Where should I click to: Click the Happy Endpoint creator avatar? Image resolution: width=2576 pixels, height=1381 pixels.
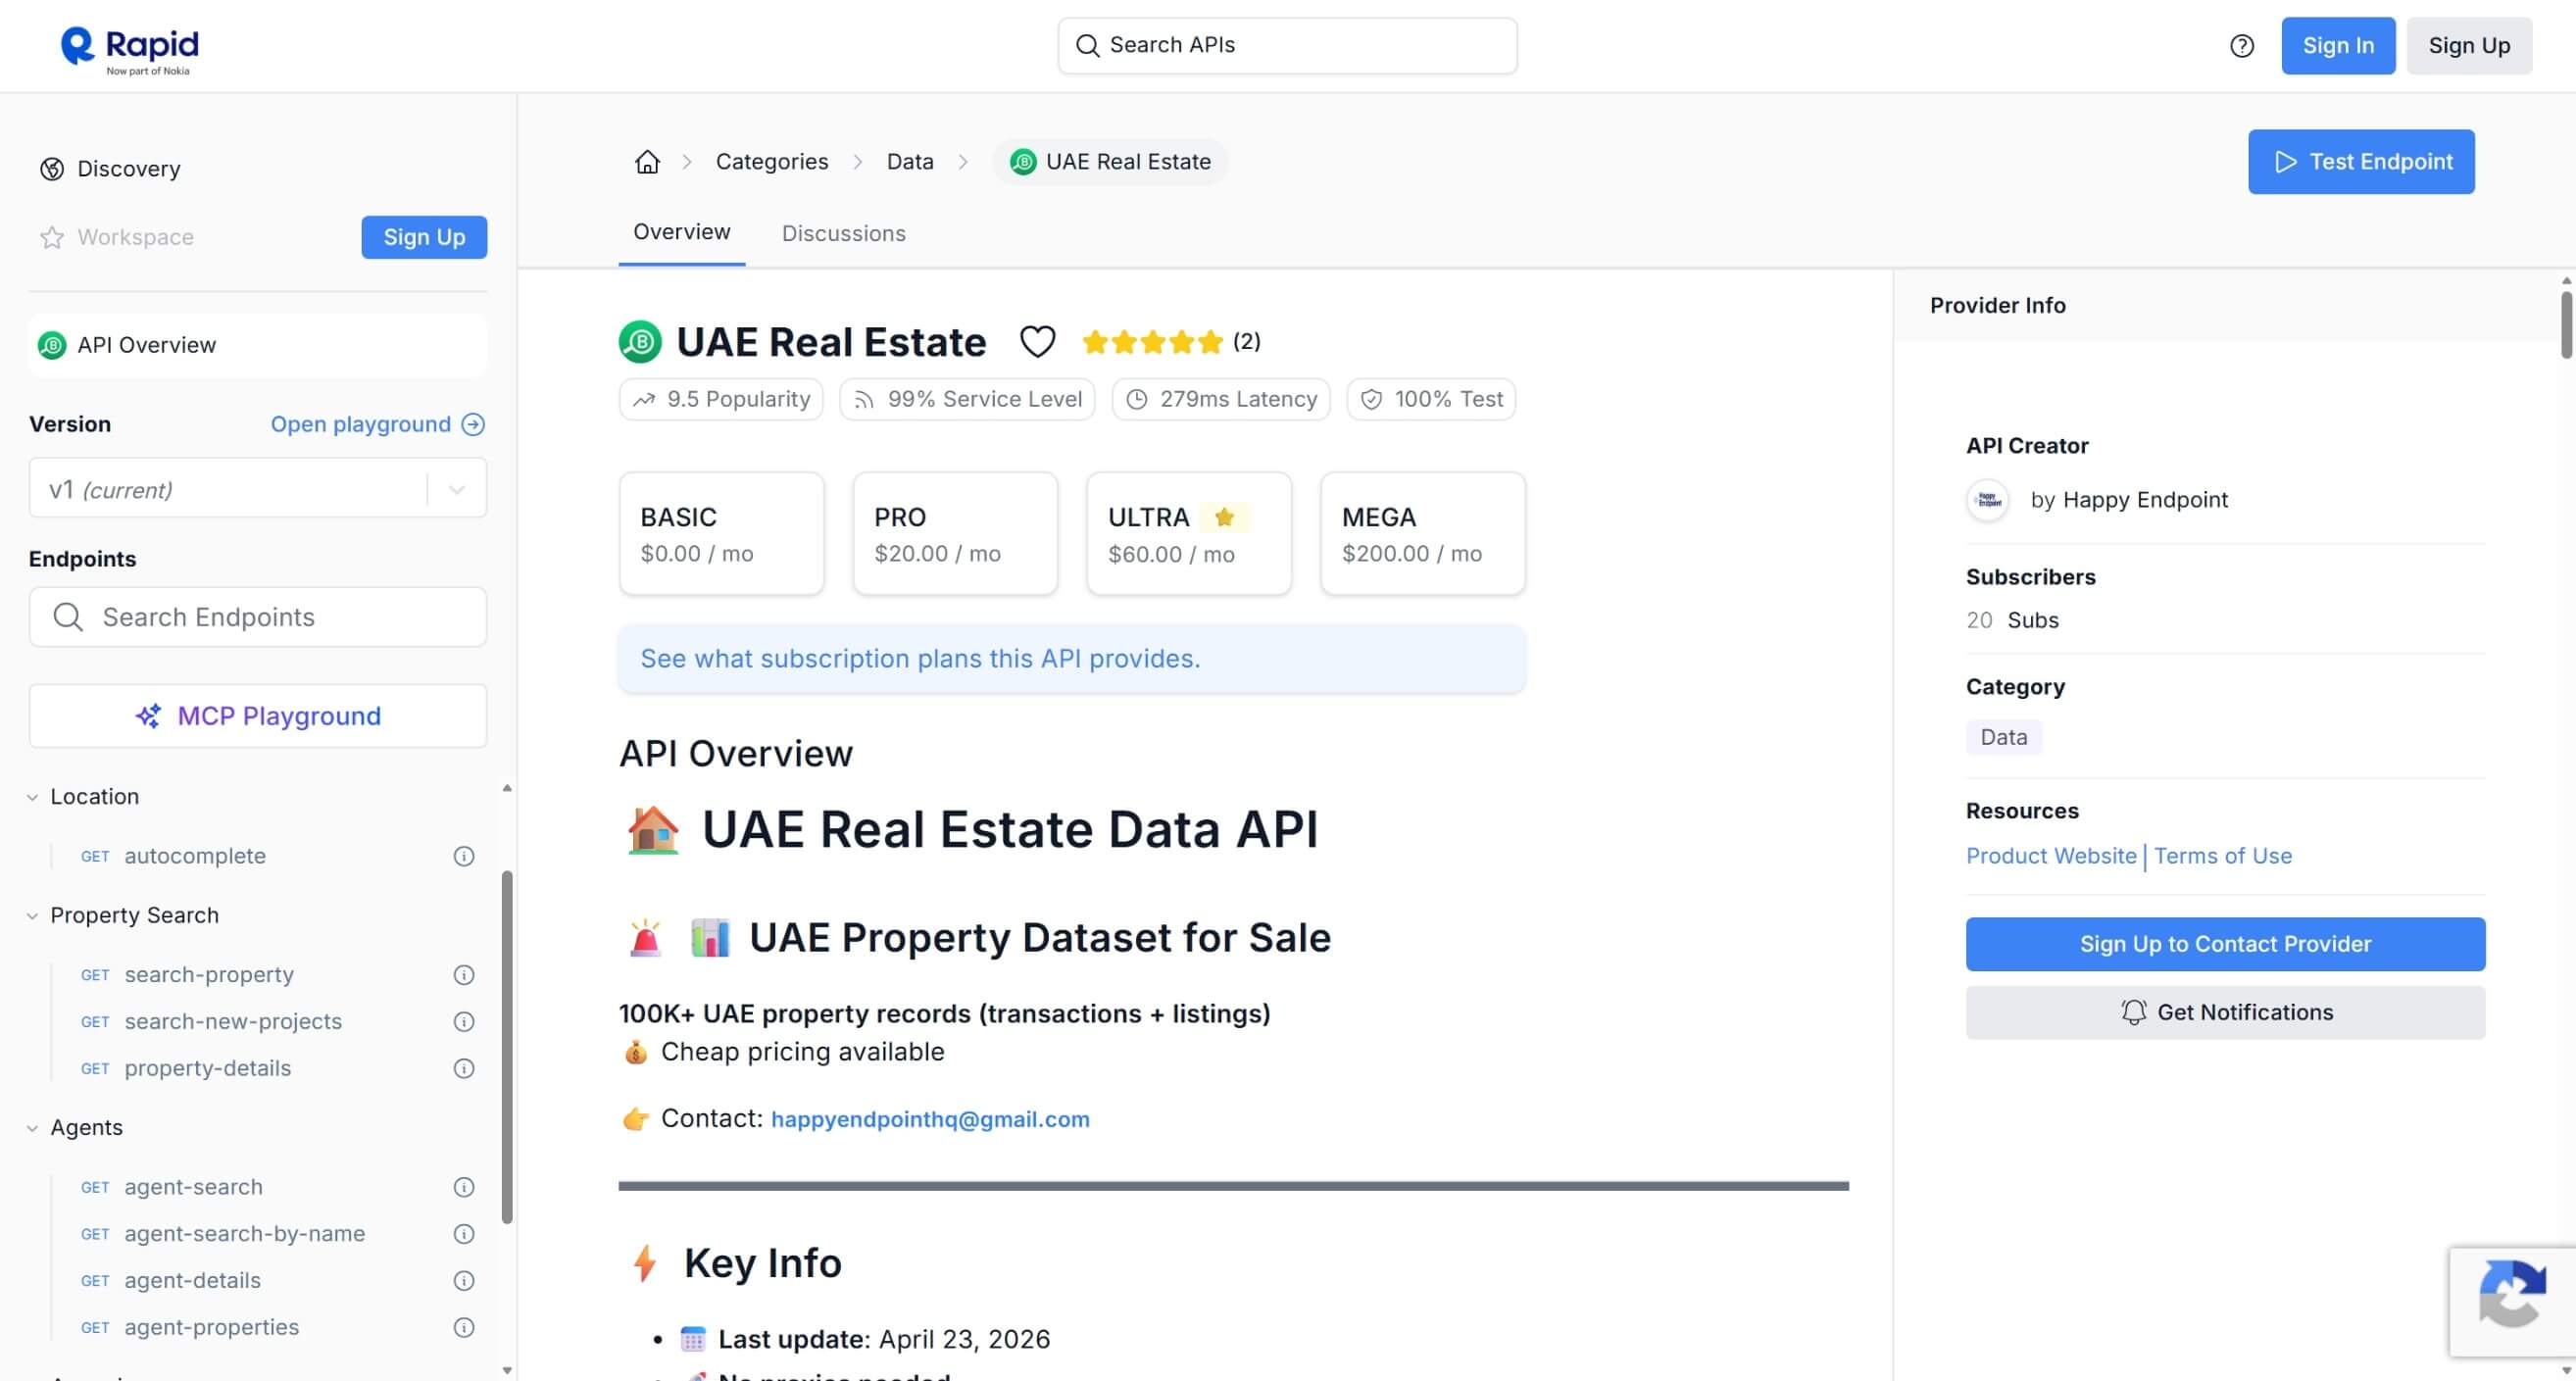coord(1988,500)
